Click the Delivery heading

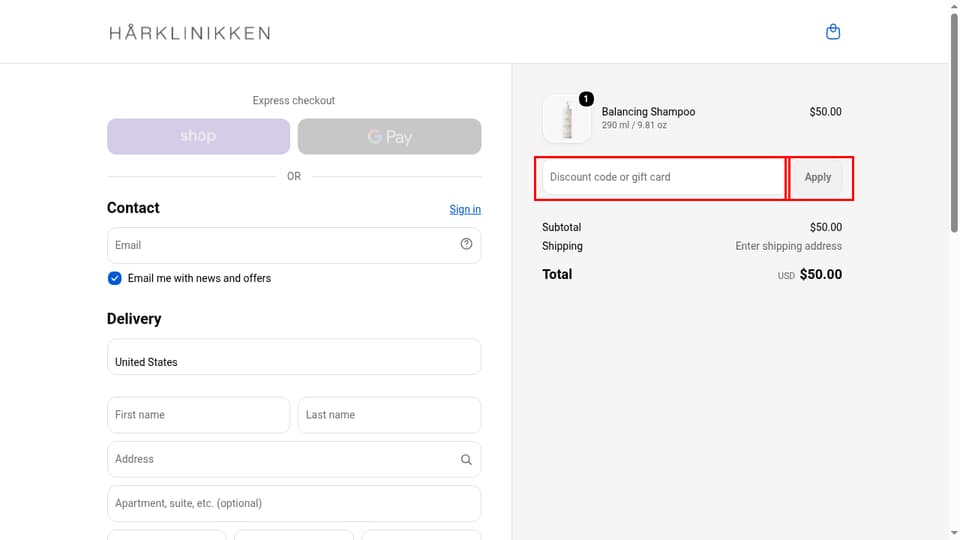(x=134, y=319)
